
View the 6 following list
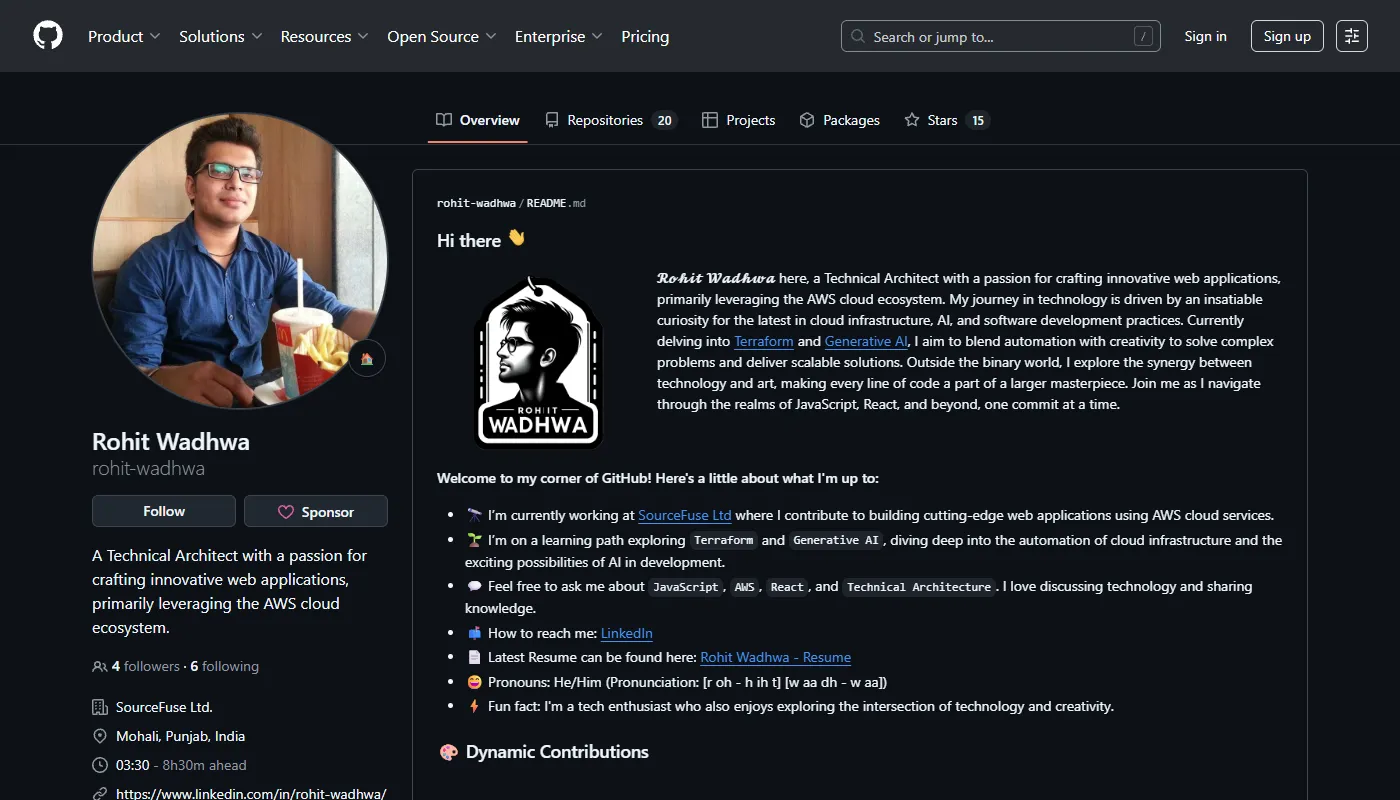point(225,666)
